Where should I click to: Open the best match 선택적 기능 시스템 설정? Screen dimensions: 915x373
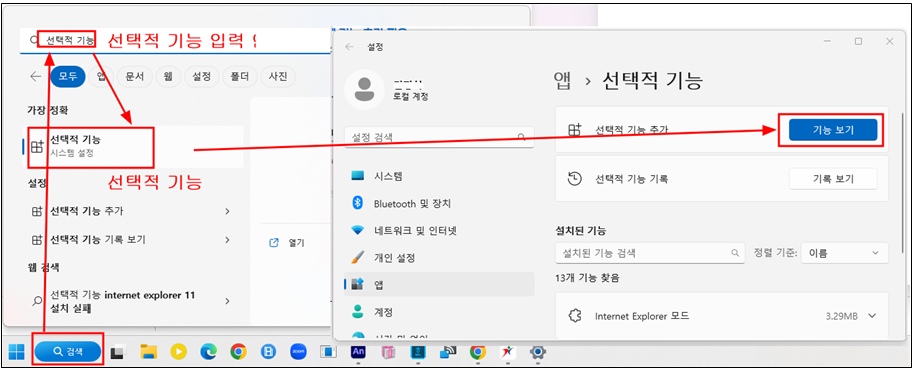click(x=132, y=147)
